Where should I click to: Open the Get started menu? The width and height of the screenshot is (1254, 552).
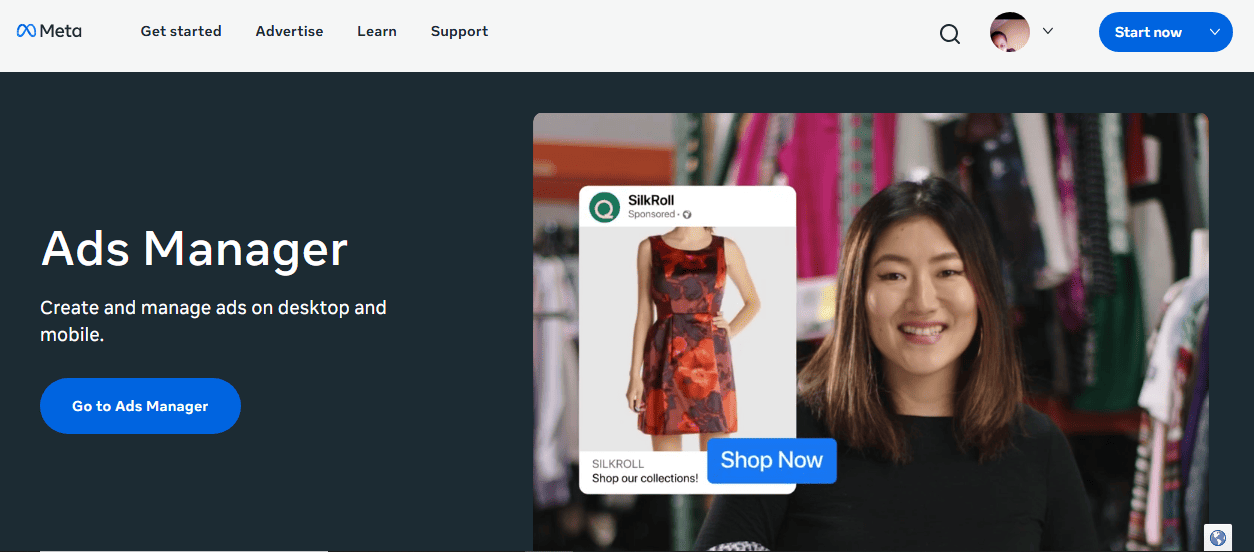point(181,31)
